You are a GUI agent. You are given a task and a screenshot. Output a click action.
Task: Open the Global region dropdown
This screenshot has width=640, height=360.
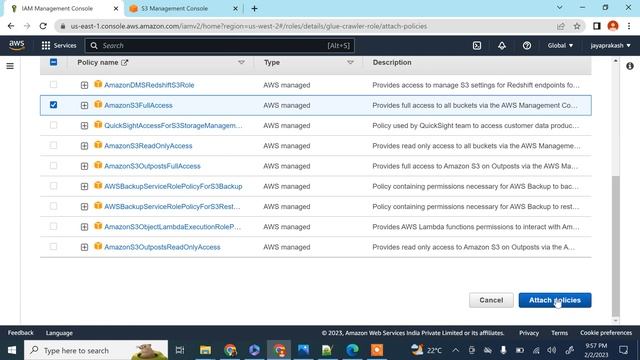(560, 45)
